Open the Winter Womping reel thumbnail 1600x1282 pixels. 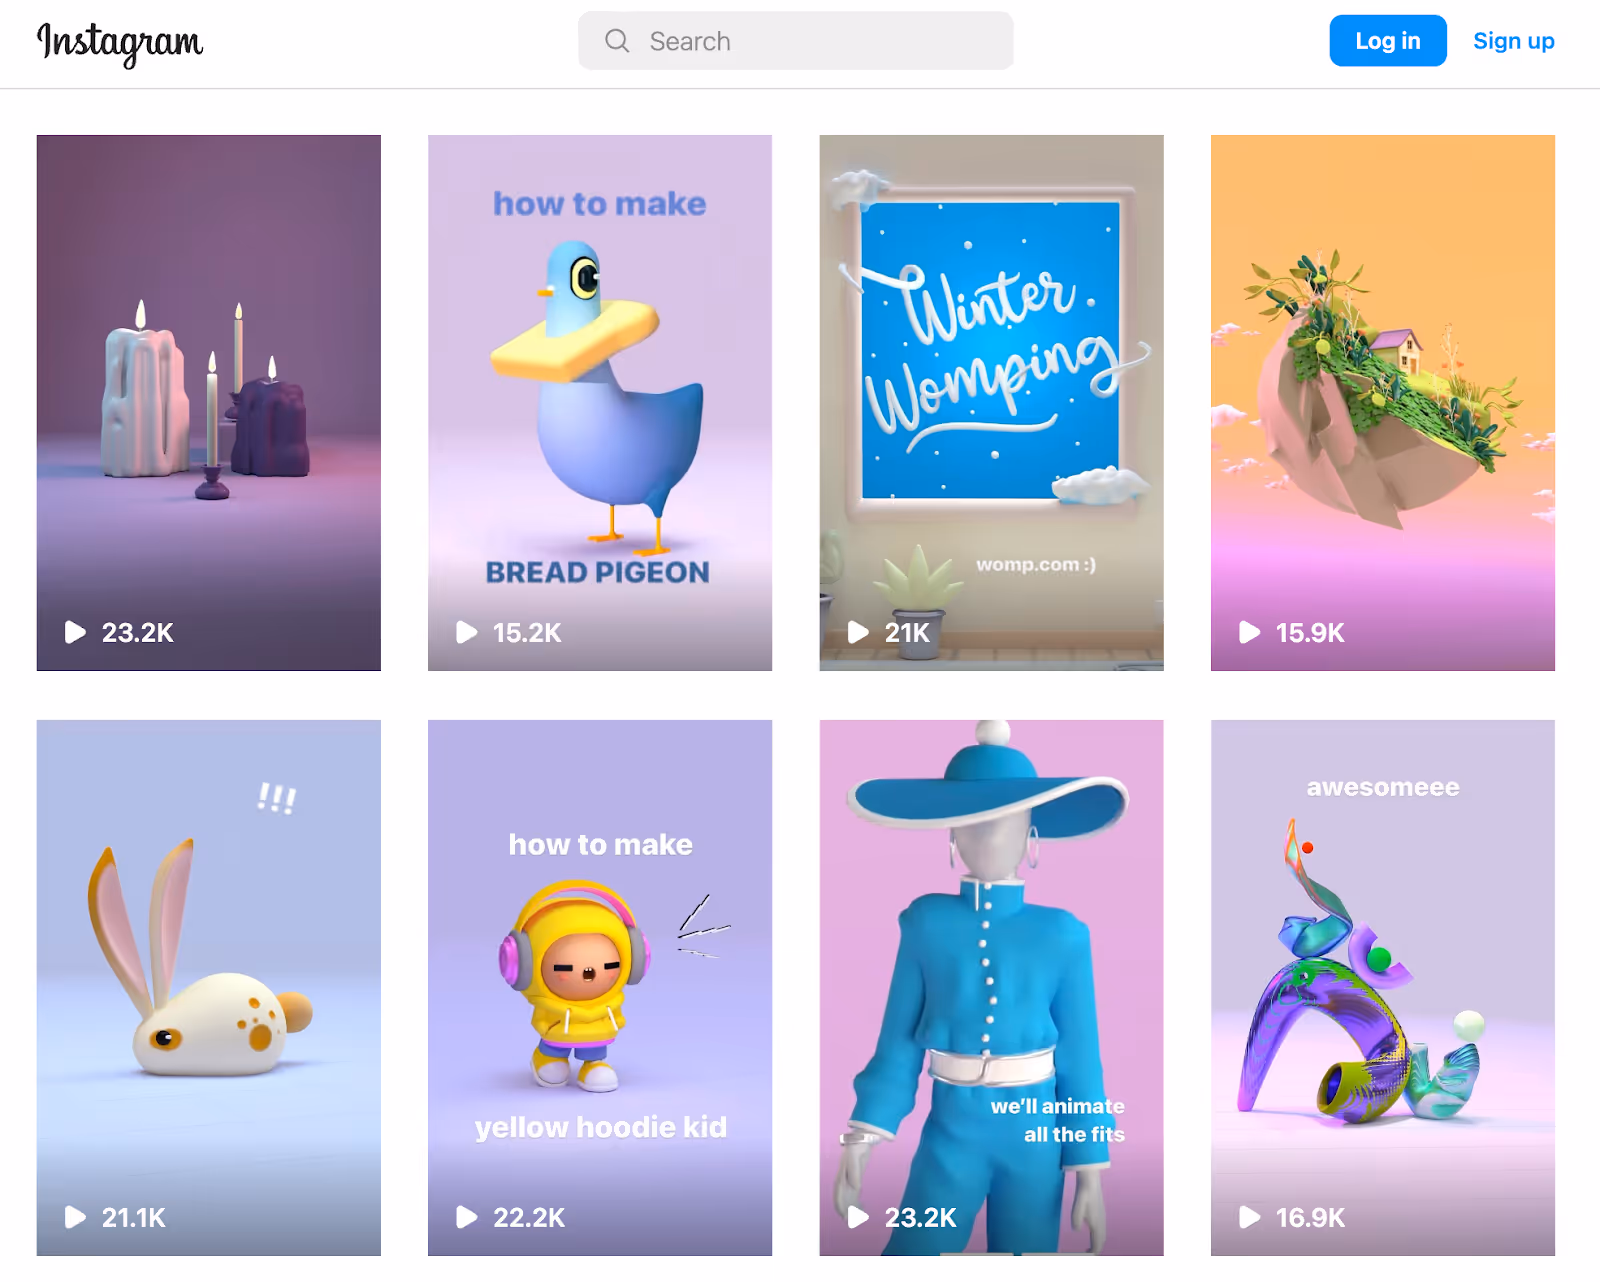[x=992, y=403]
